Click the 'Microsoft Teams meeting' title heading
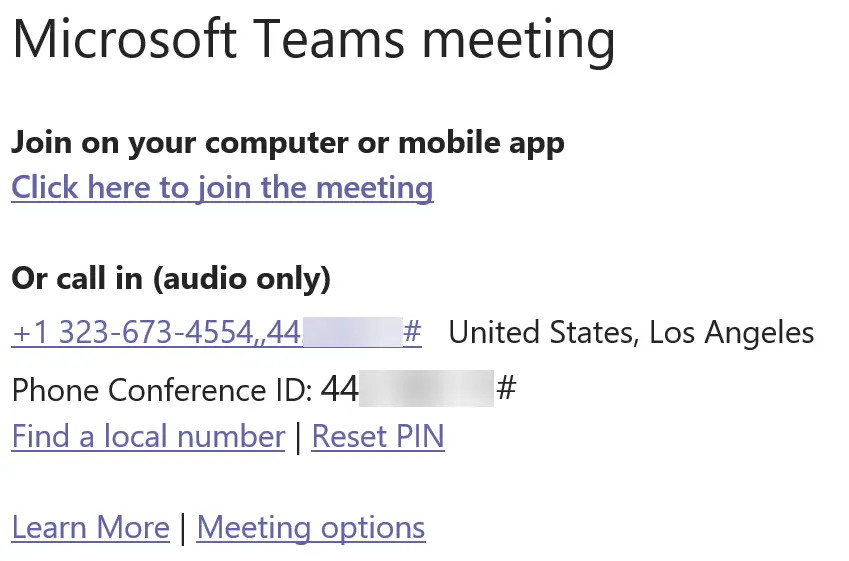The width and height of the screenshot is (849, 561). (x=314, y=40)
